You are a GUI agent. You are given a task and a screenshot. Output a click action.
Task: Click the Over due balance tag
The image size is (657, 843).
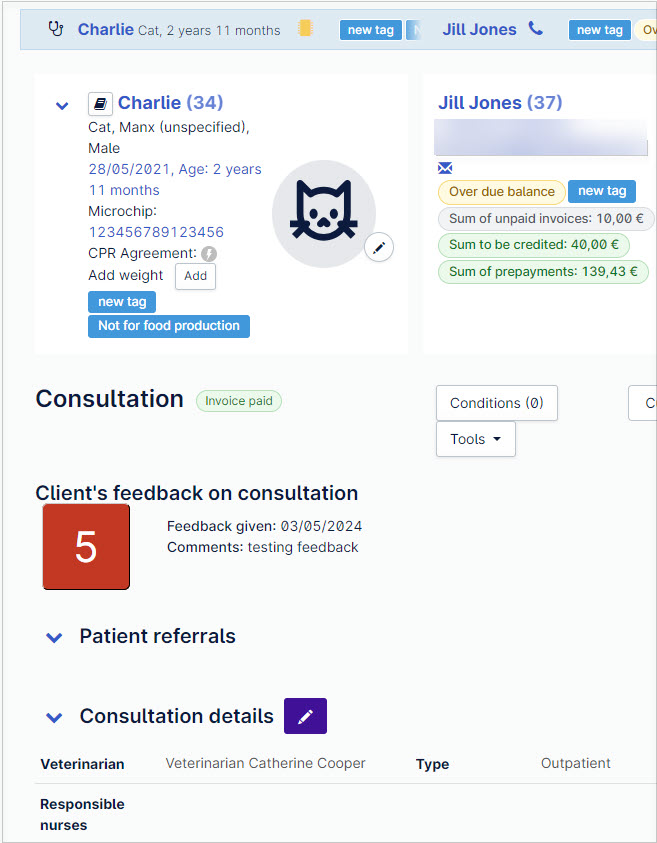click(x=501, y=192)
